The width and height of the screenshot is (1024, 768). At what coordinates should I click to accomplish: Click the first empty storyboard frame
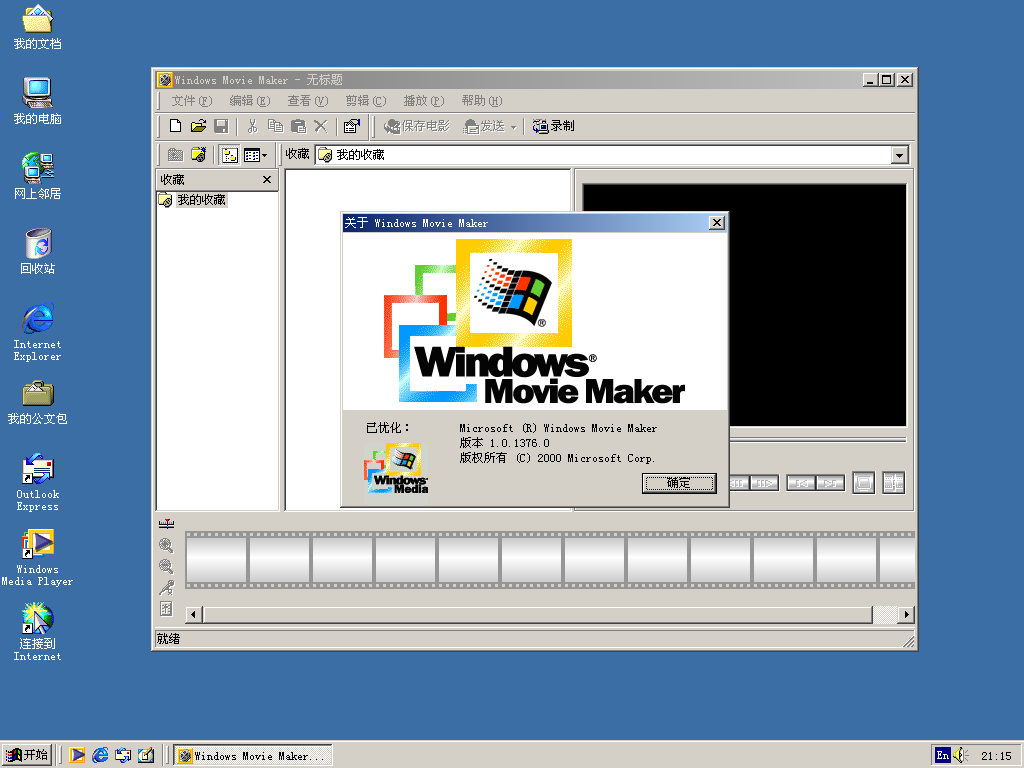216,560
